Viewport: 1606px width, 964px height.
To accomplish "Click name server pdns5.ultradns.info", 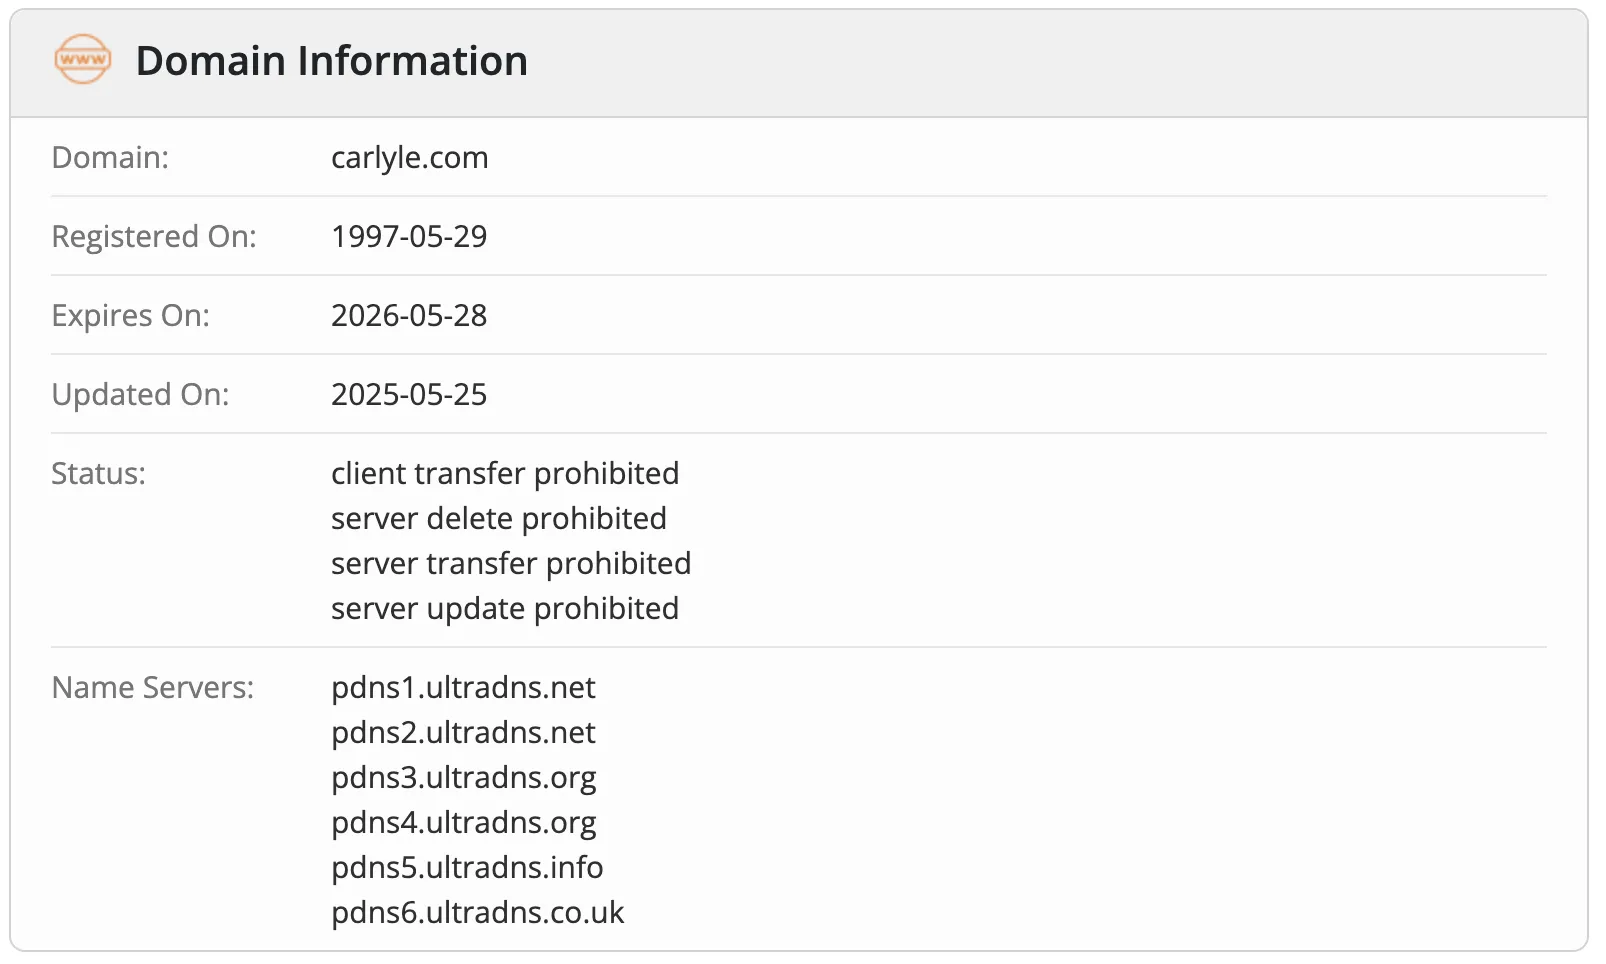I will 467,868.
